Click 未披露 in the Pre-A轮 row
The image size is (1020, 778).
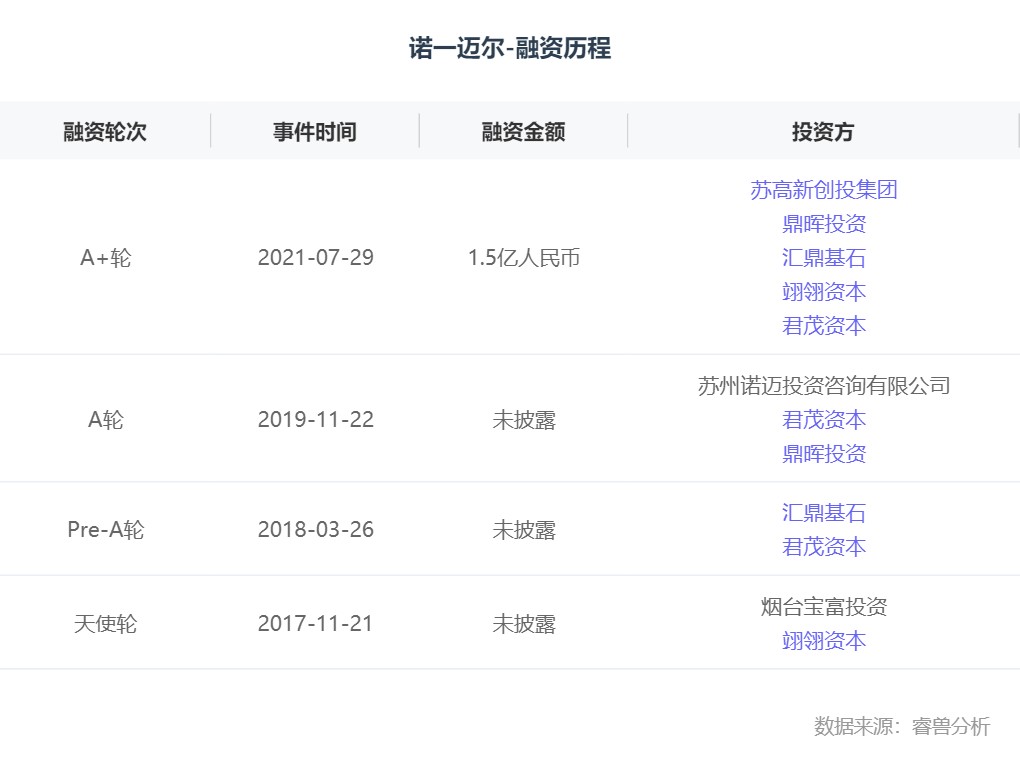pos(524,530)
